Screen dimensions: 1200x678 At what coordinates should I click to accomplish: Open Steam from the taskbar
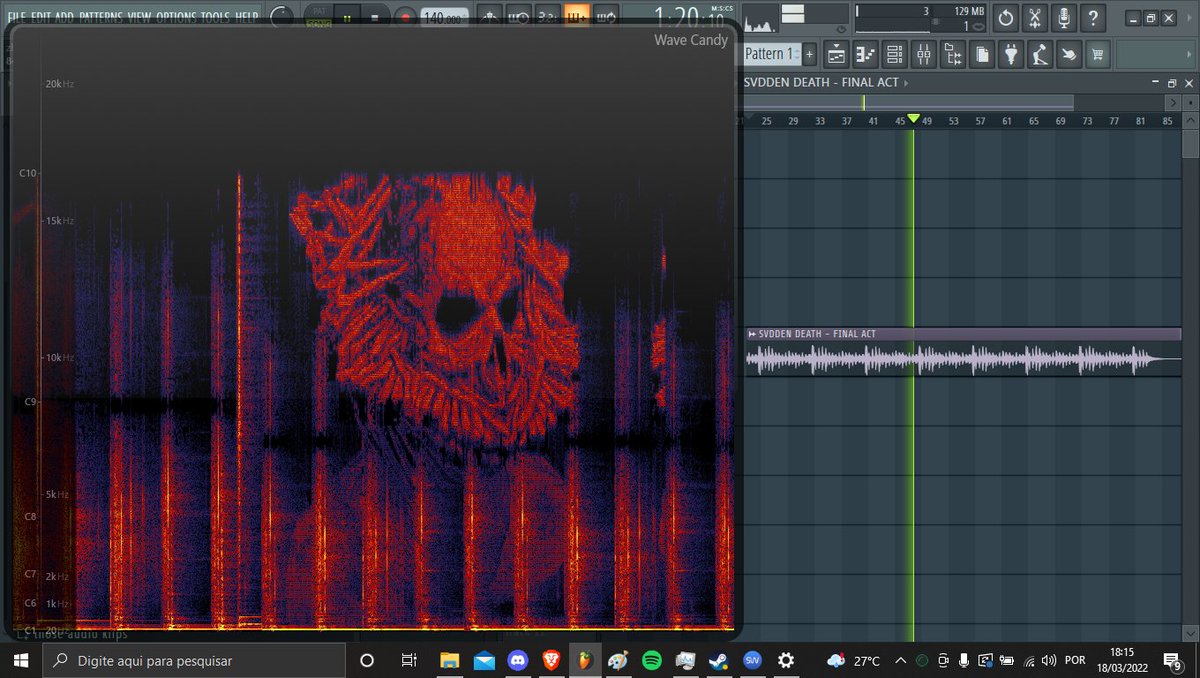718,660
